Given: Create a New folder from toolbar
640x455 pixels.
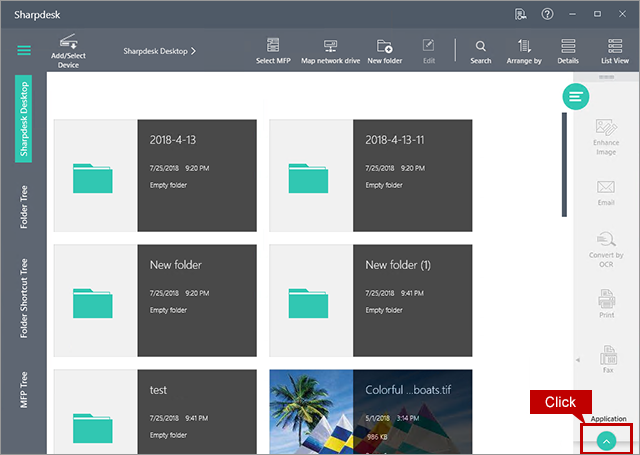Looking at the screenshot, I should click(384, 46).
